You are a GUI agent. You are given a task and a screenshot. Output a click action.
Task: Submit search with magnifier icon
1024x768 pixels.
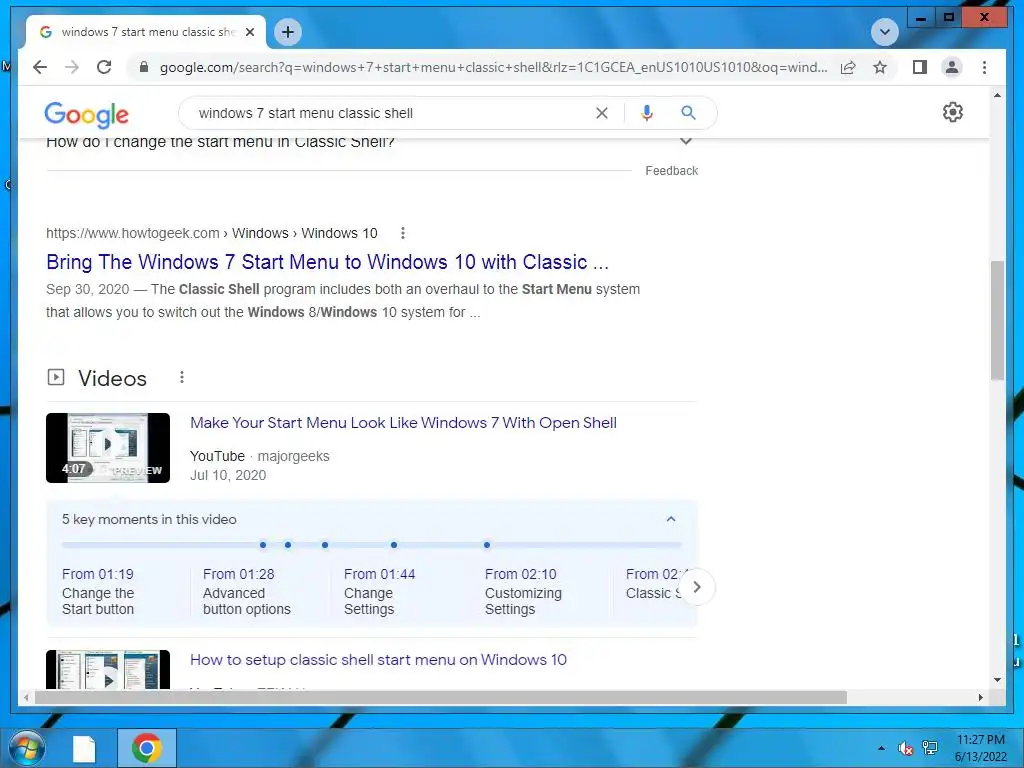[x=688, y=113]
